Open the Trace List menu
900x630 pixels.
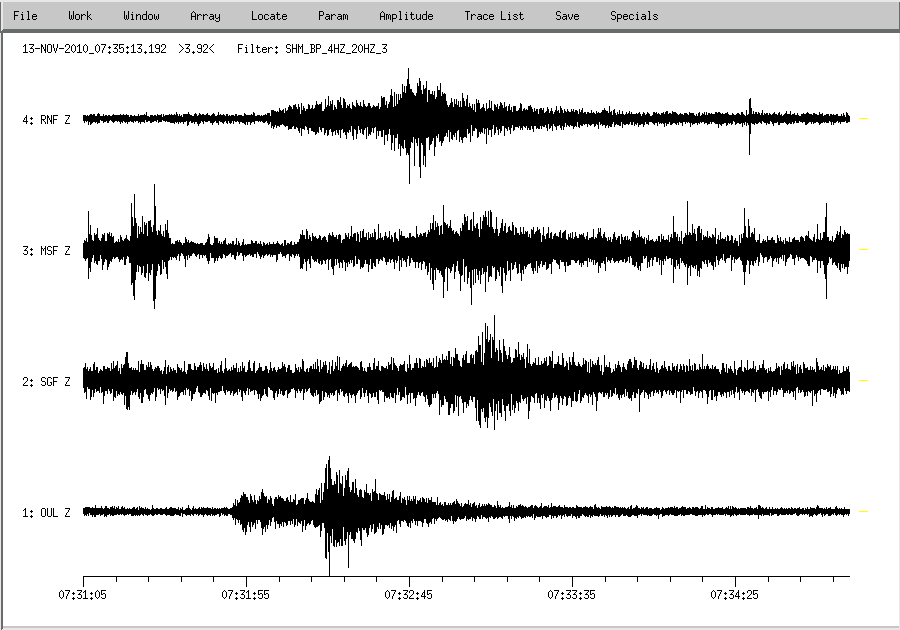(494, 16)
